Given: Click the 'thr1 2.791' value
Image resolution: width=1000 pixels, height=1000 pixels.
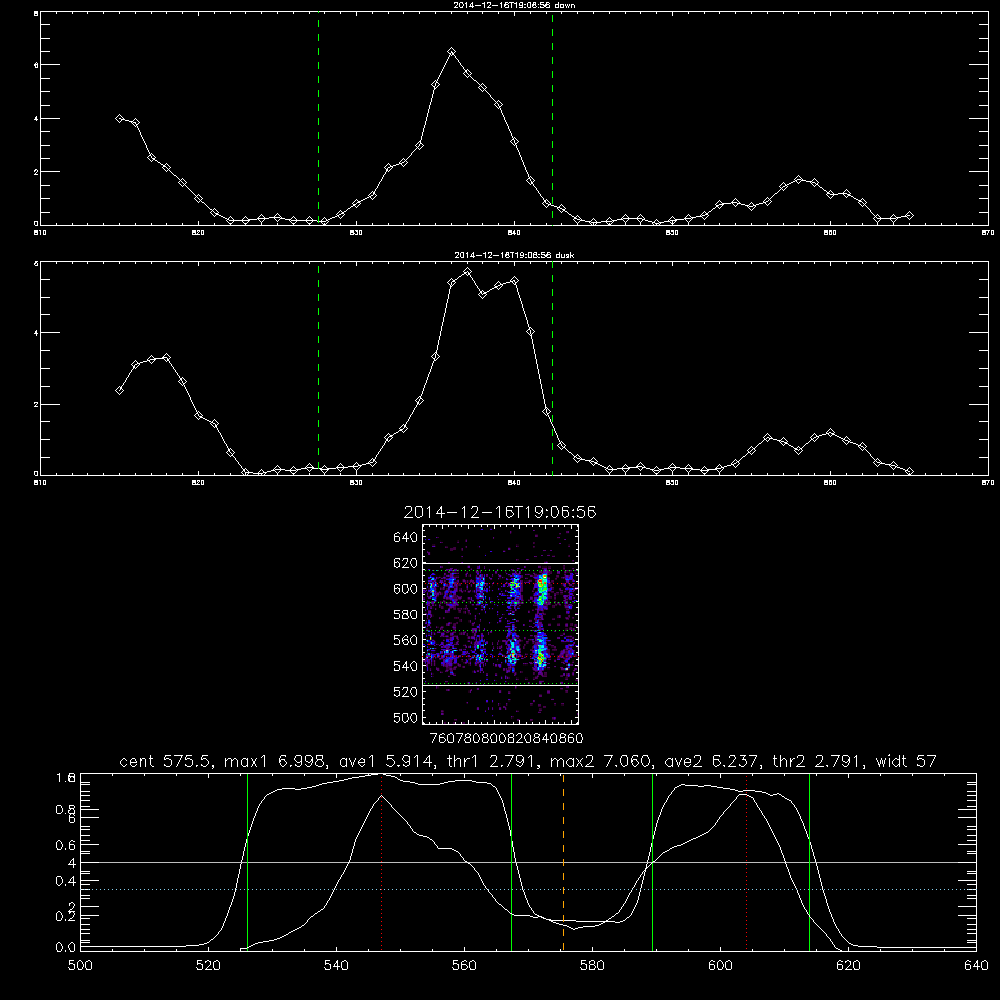Looking at the screenshot, I should [x=492, y=761].
